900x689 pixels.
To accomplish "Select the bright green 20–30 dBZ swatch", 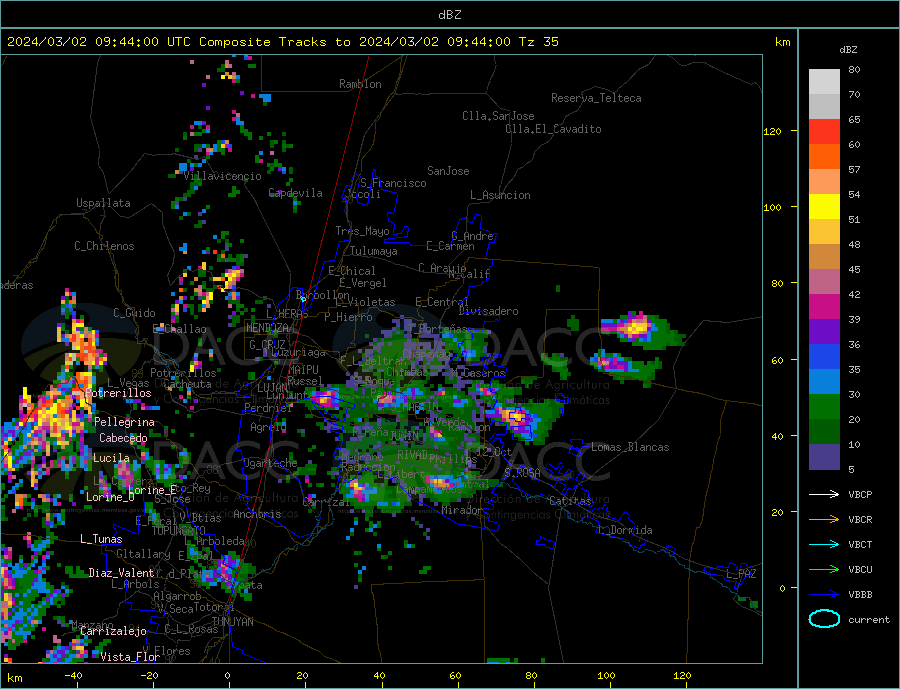I will point(825,407).
